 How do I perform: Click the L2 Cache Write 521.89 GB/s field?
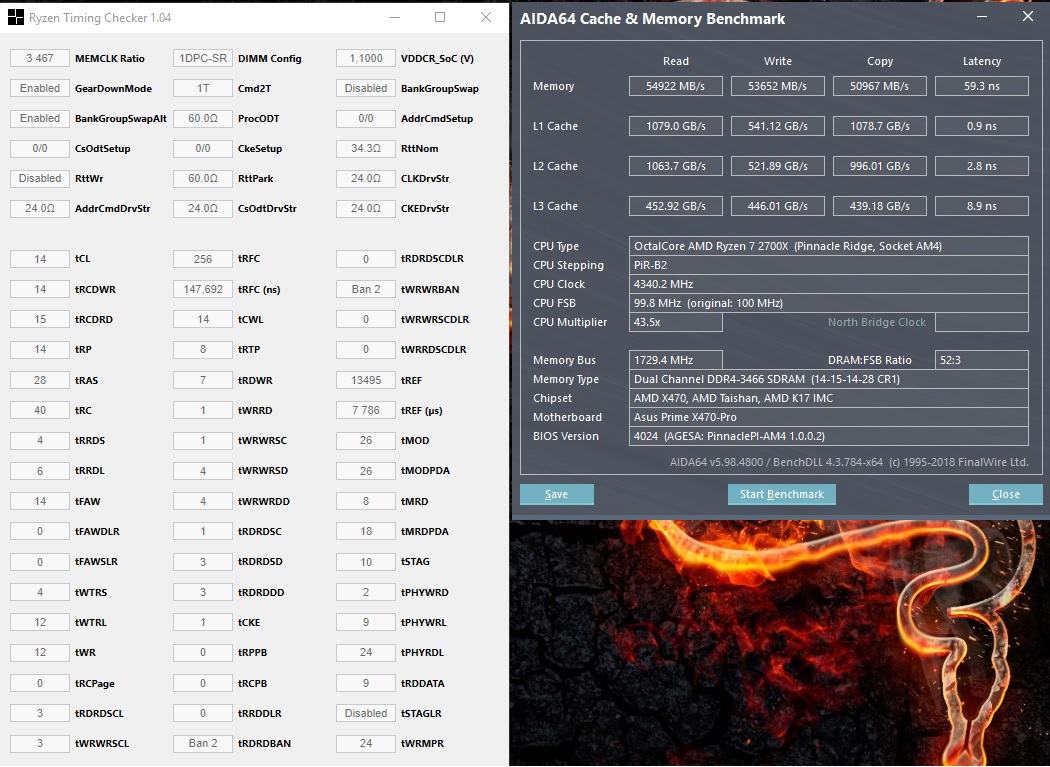(777, 166)
